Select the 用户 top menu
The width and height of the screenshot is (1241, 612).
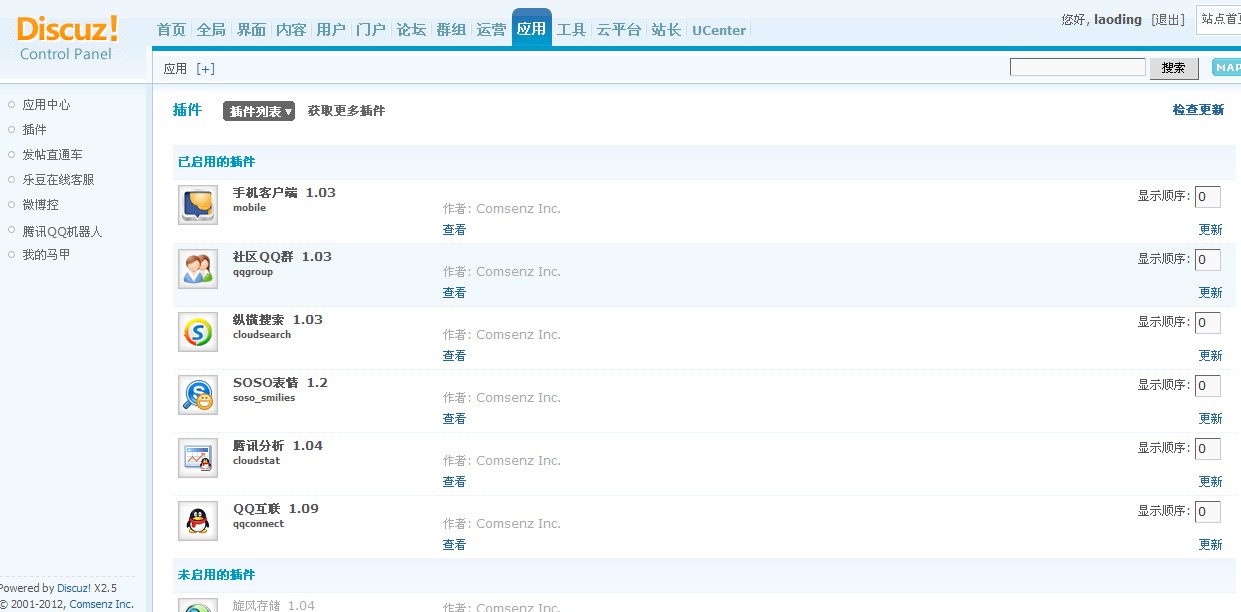(331, 30)
